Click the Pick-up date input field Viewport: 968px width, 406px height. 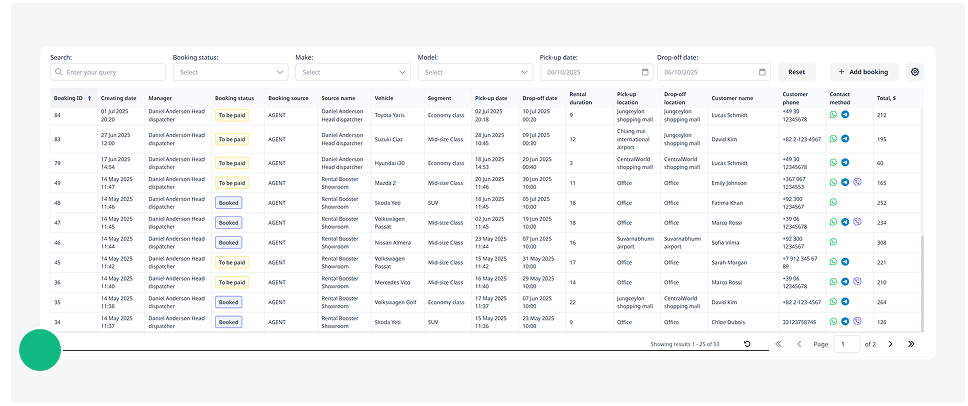pyautogui.click(x=596, y=72)
